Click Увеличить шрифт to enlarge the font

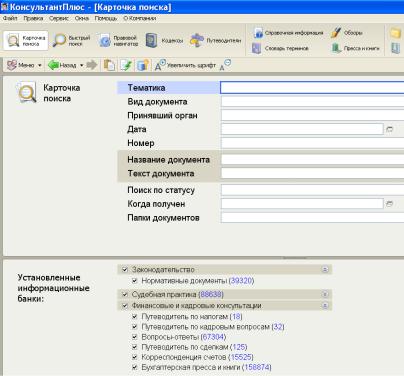pos(185,65)
